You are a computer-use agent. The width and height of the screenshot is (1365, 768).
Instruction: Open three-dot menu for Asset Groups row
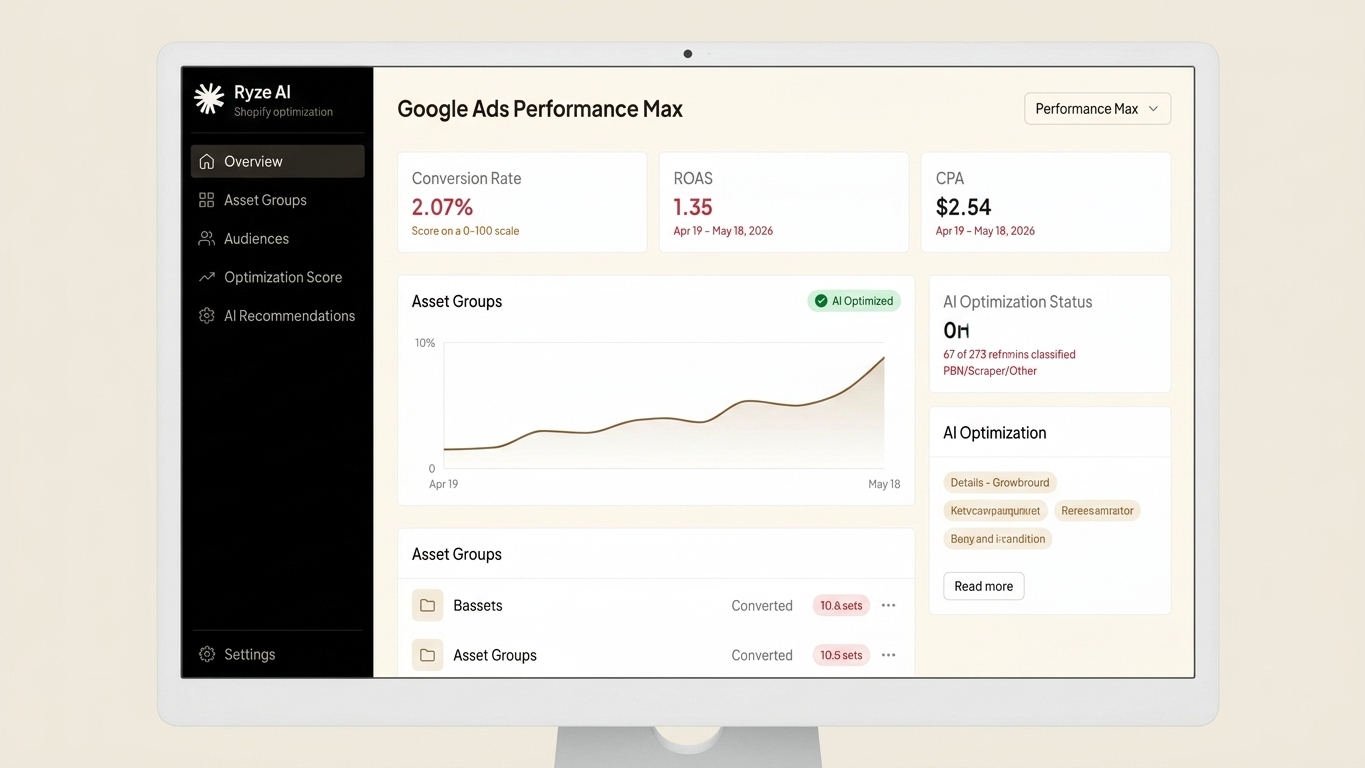click(x=888, y=655)
